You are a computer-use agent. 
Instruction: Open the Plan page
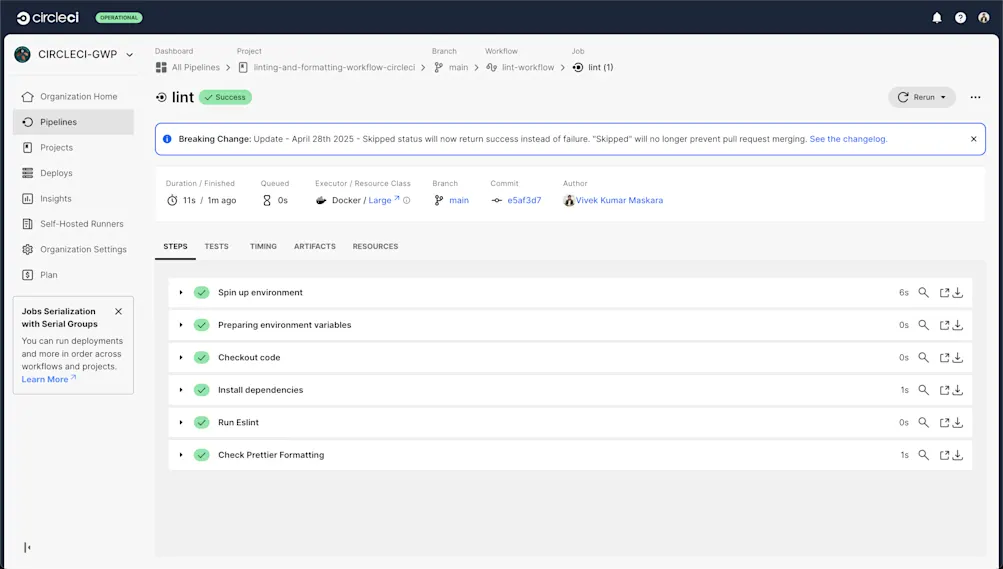[x=73, y=275]
